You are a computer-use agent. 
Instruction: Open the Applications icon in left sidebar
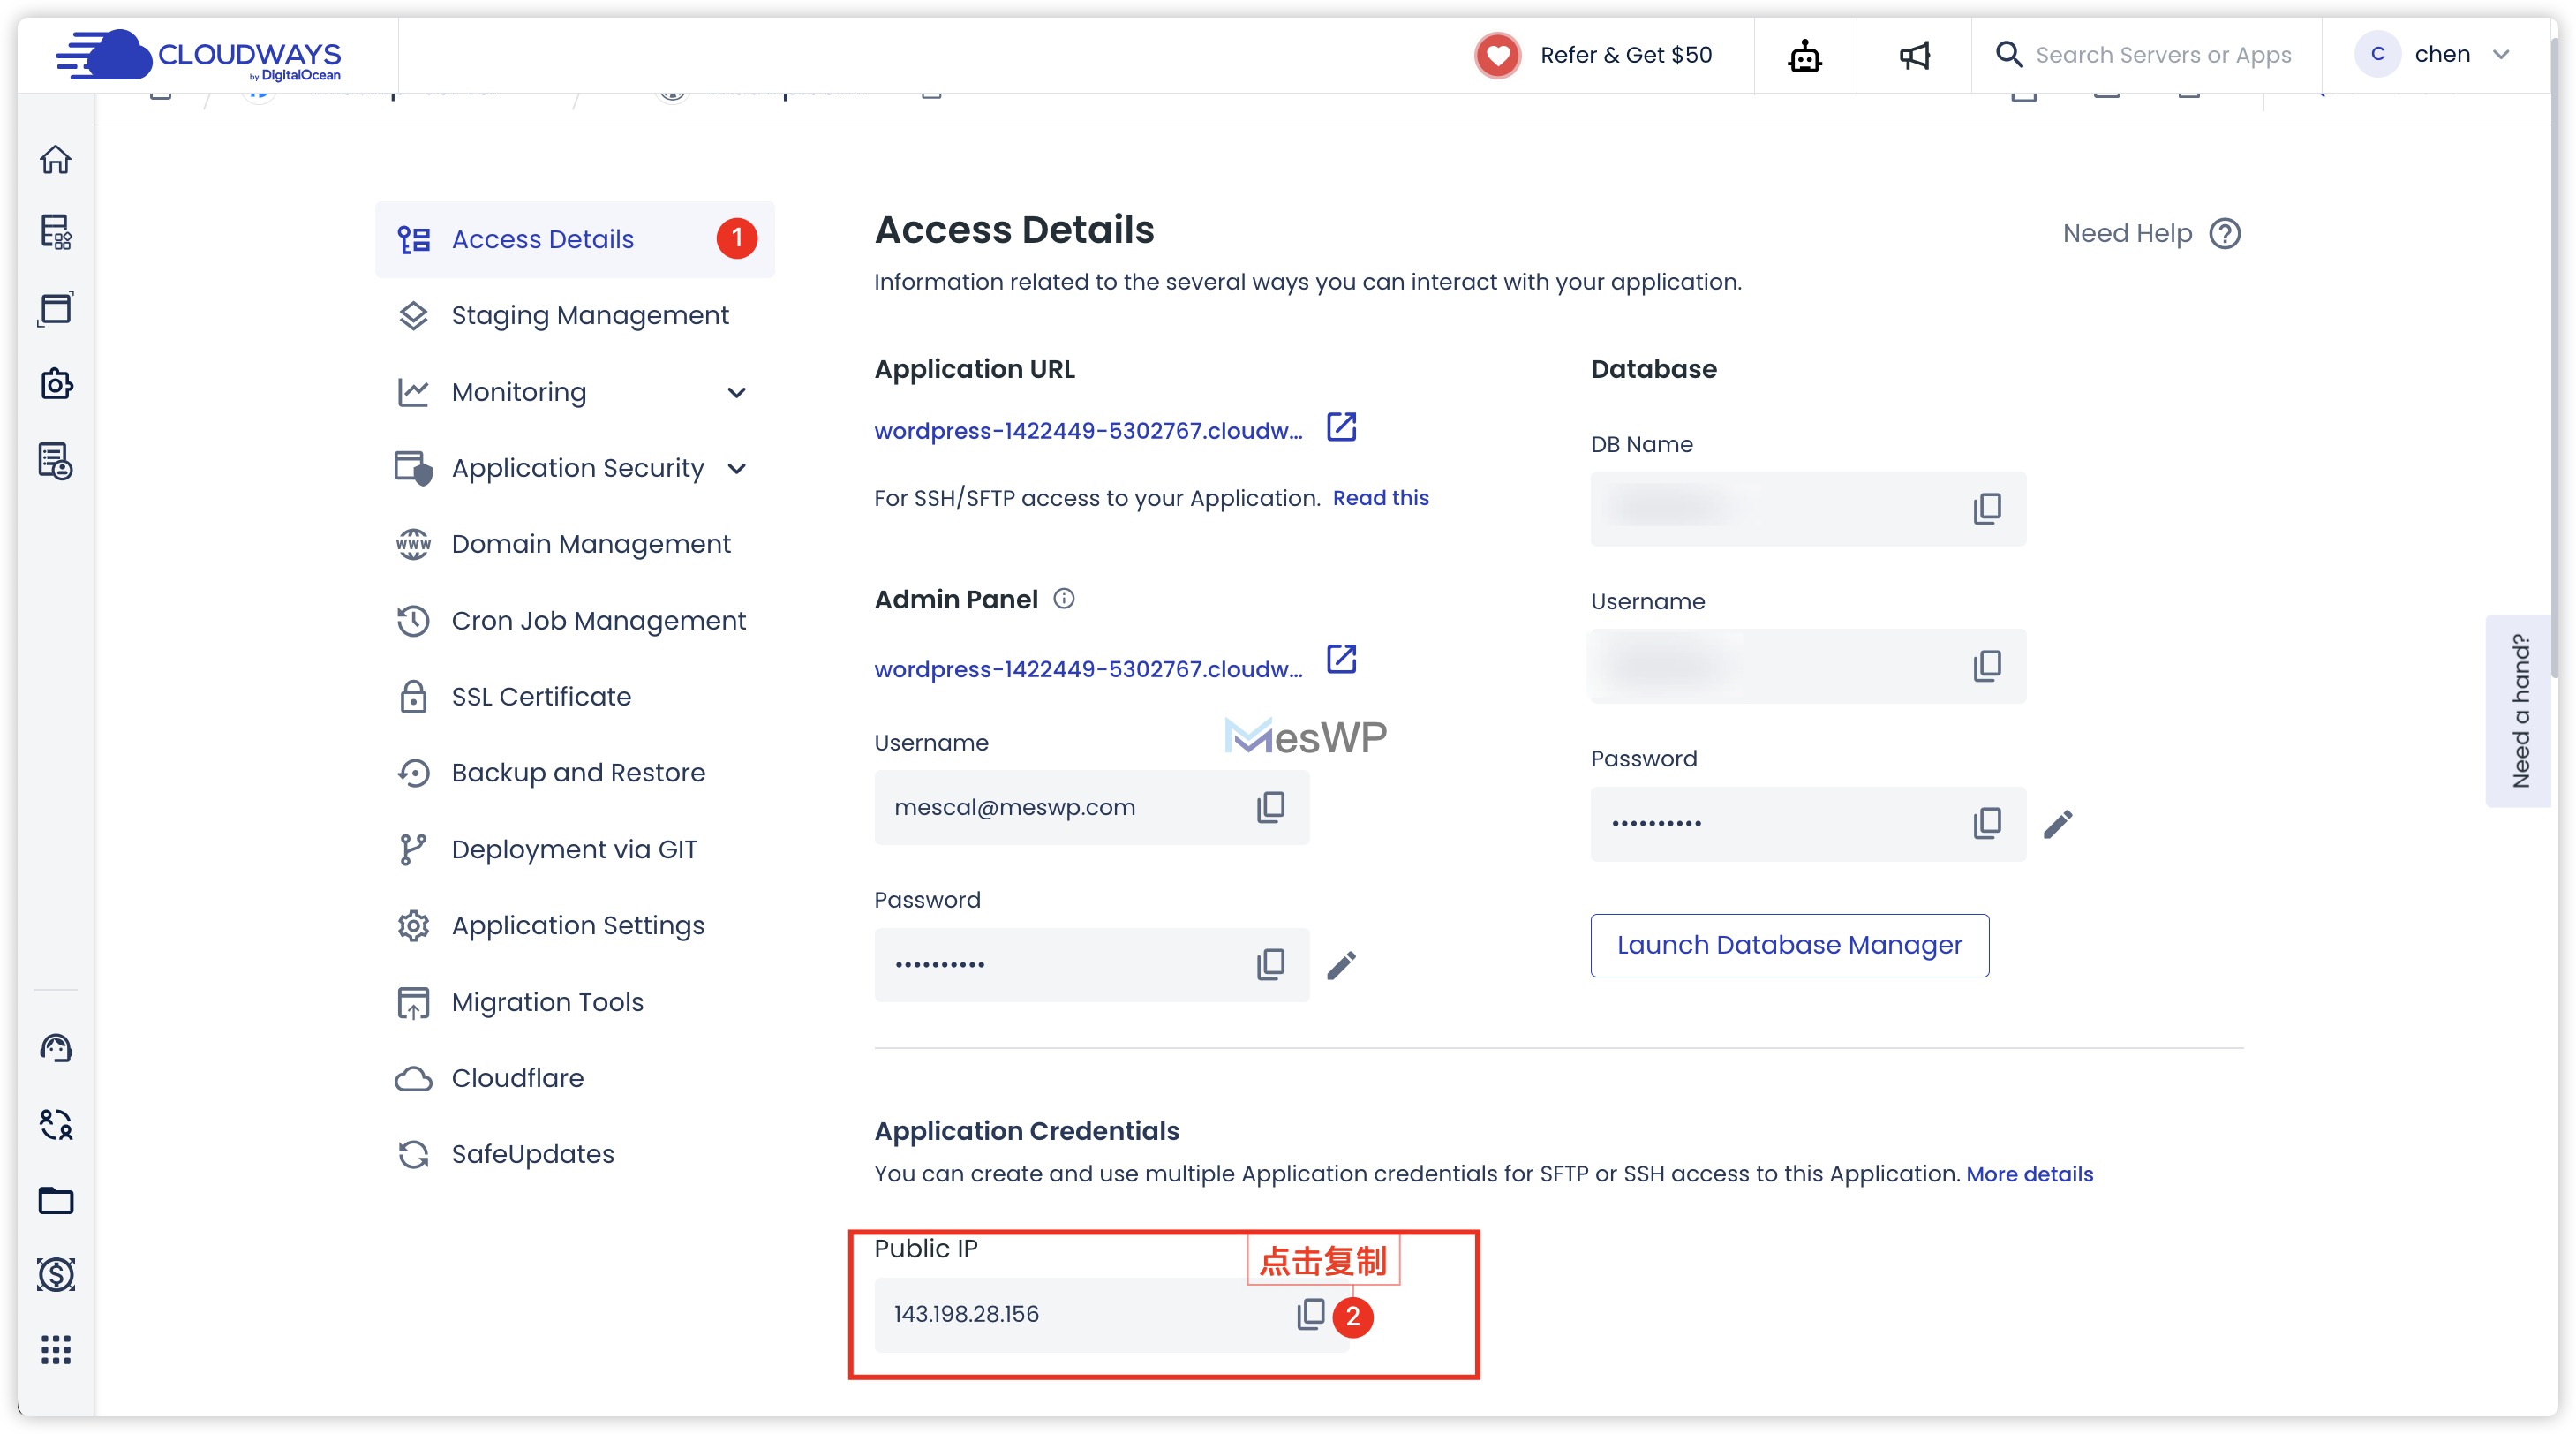tap(56, 308)
